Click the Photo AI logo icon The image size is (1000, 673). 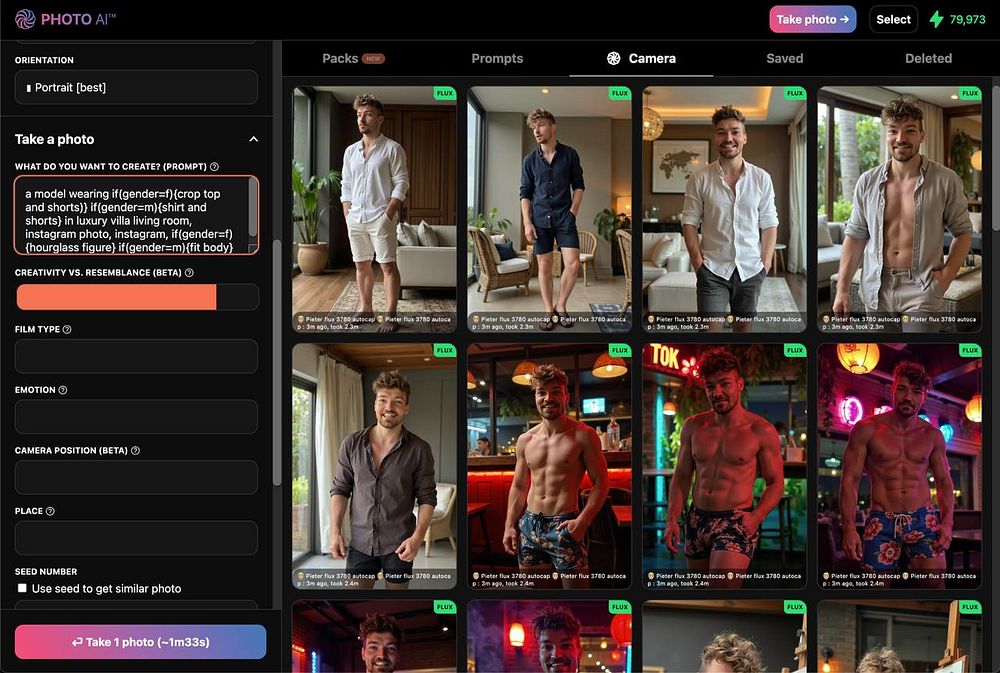[25, 19]
